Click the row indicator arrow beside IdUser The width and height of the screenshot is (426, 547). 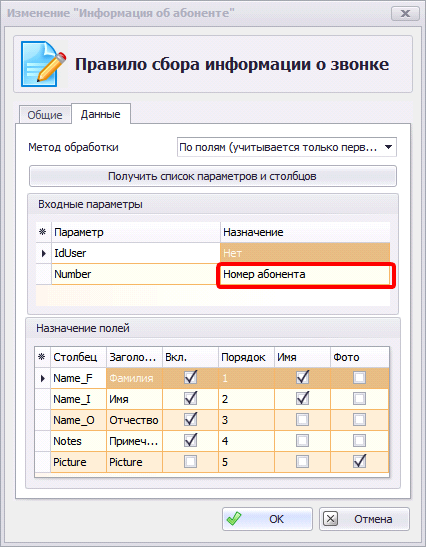coord(44,253)
